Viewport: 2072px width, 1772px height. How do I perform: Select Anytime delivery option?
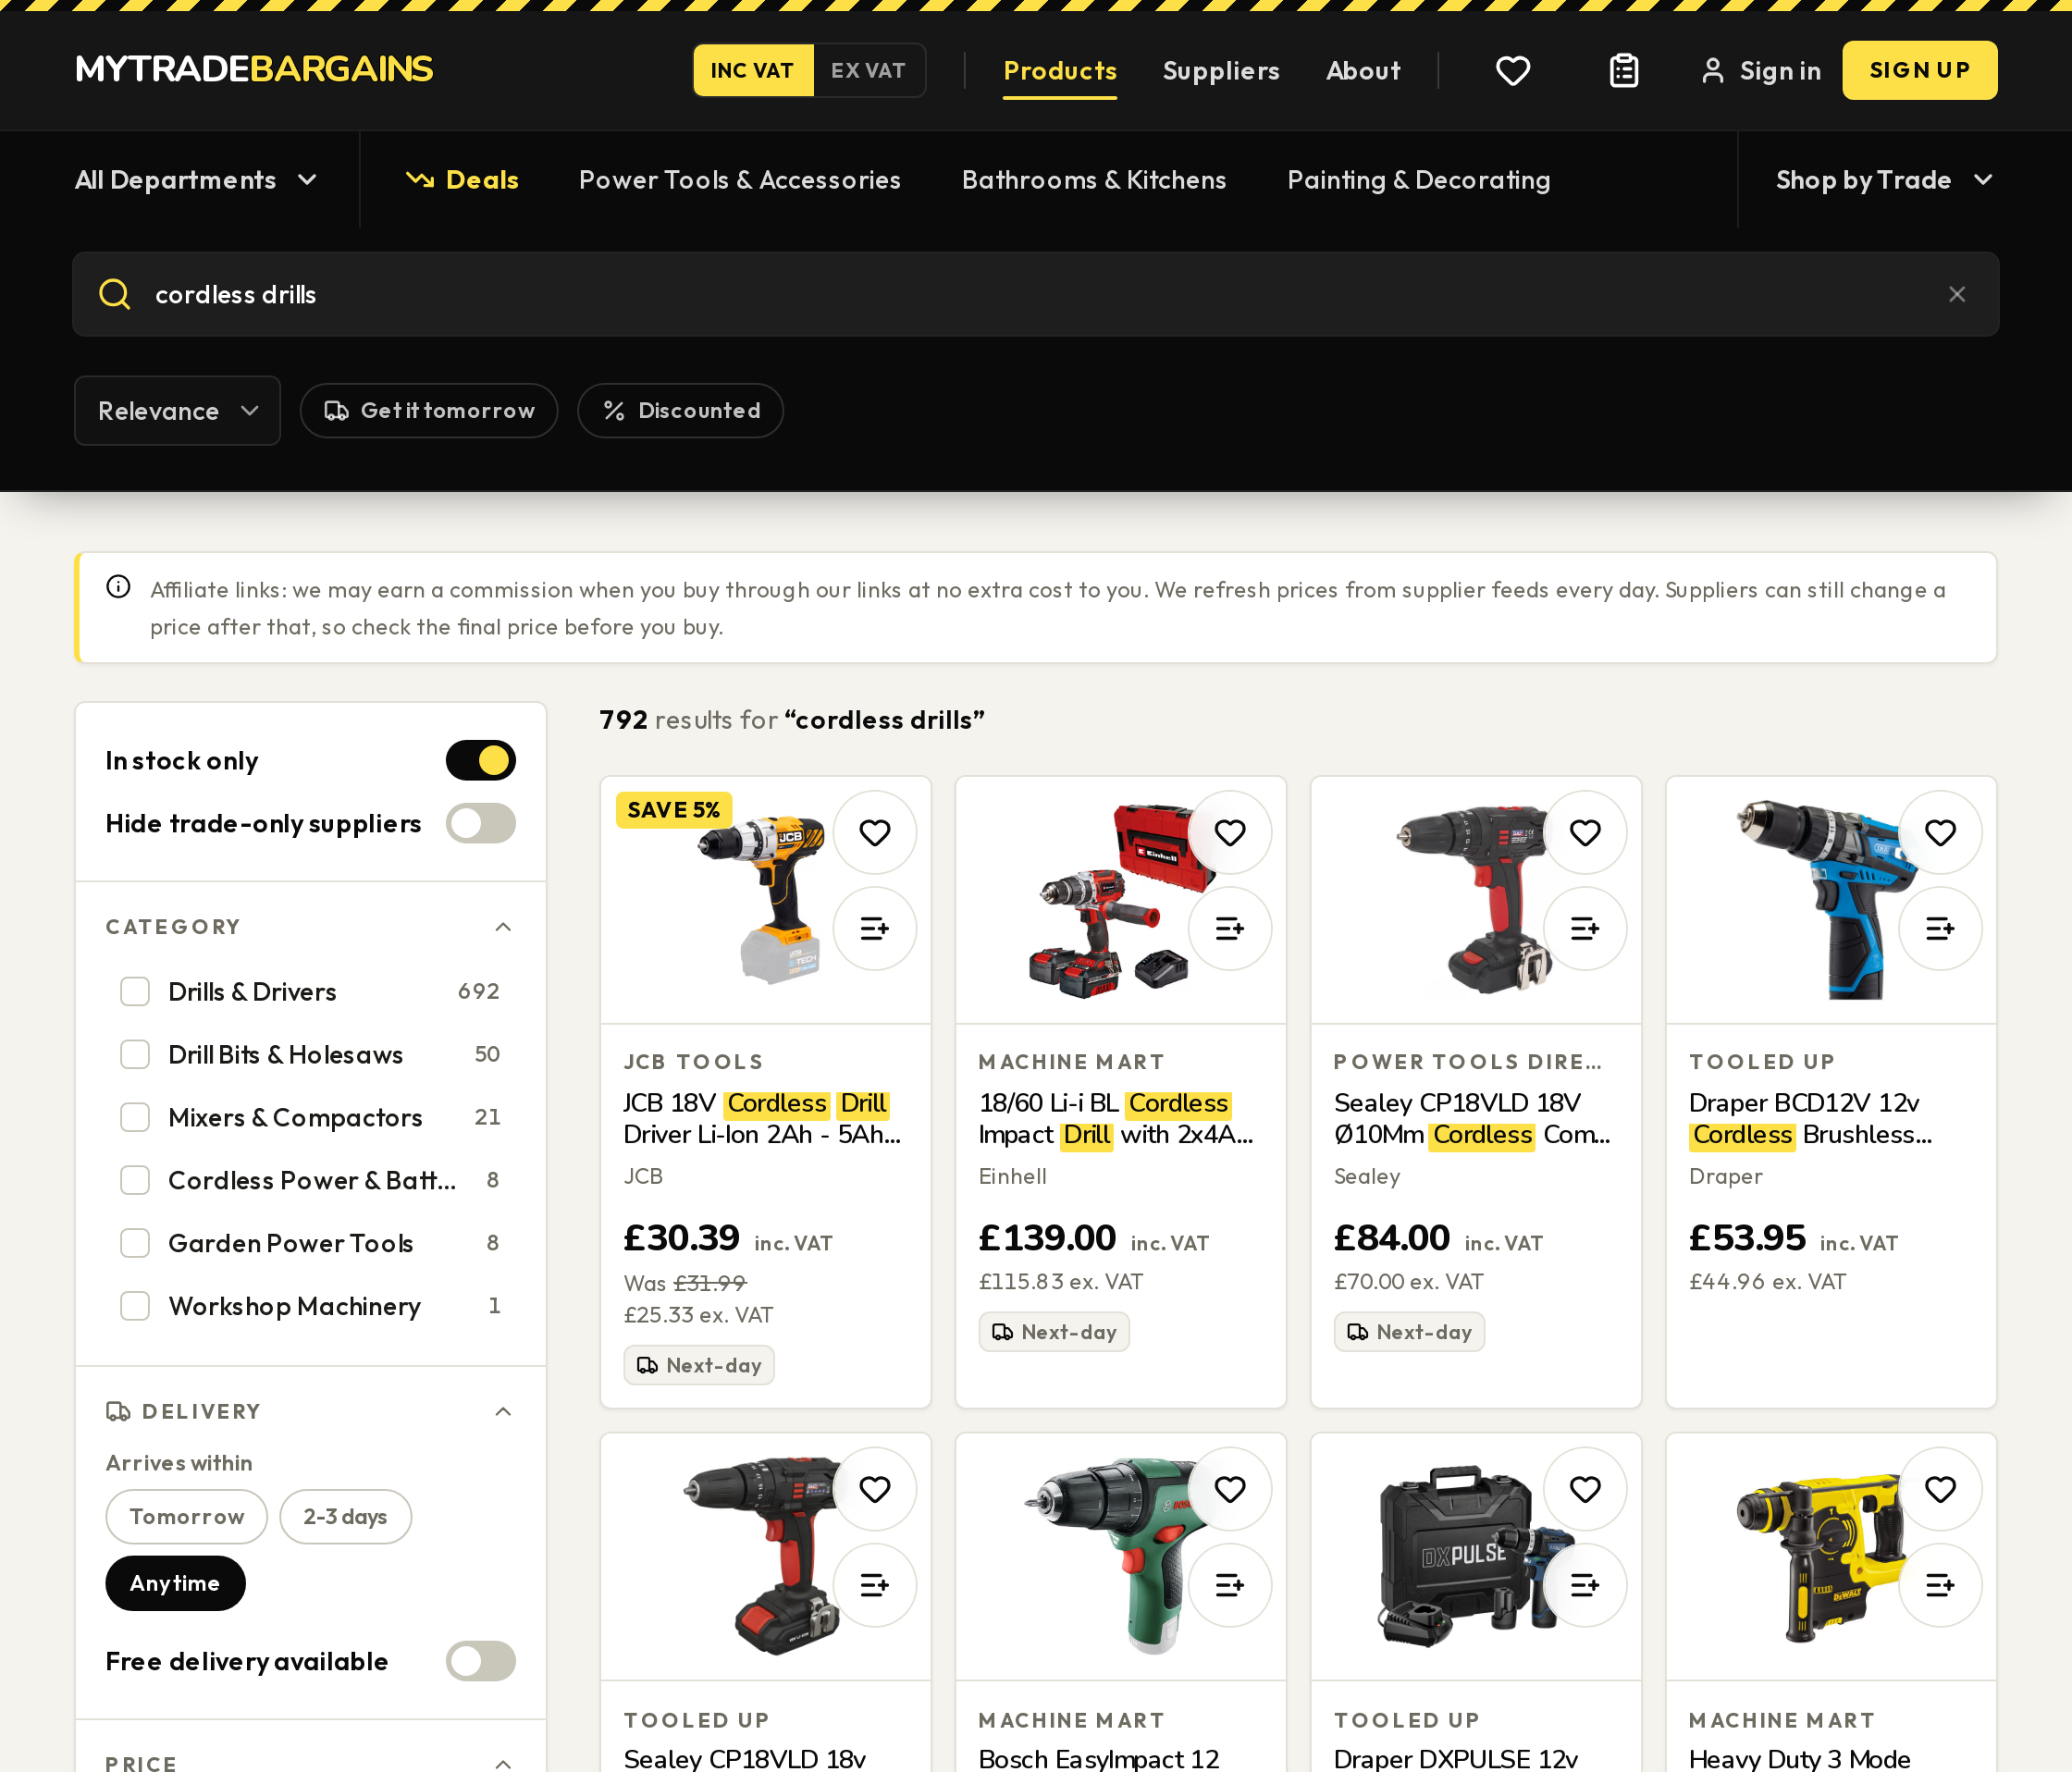pyautogui.click(x=175, y=1583)
